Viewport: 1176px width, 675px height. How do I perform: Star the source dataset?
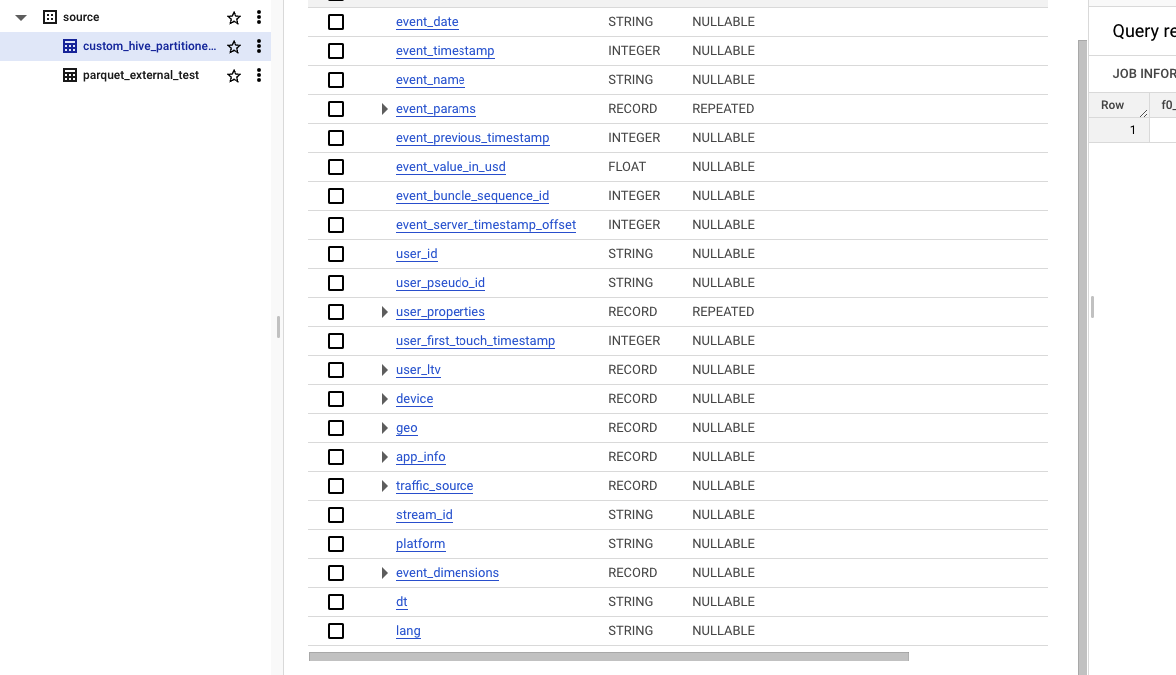(x=234, y=18)
